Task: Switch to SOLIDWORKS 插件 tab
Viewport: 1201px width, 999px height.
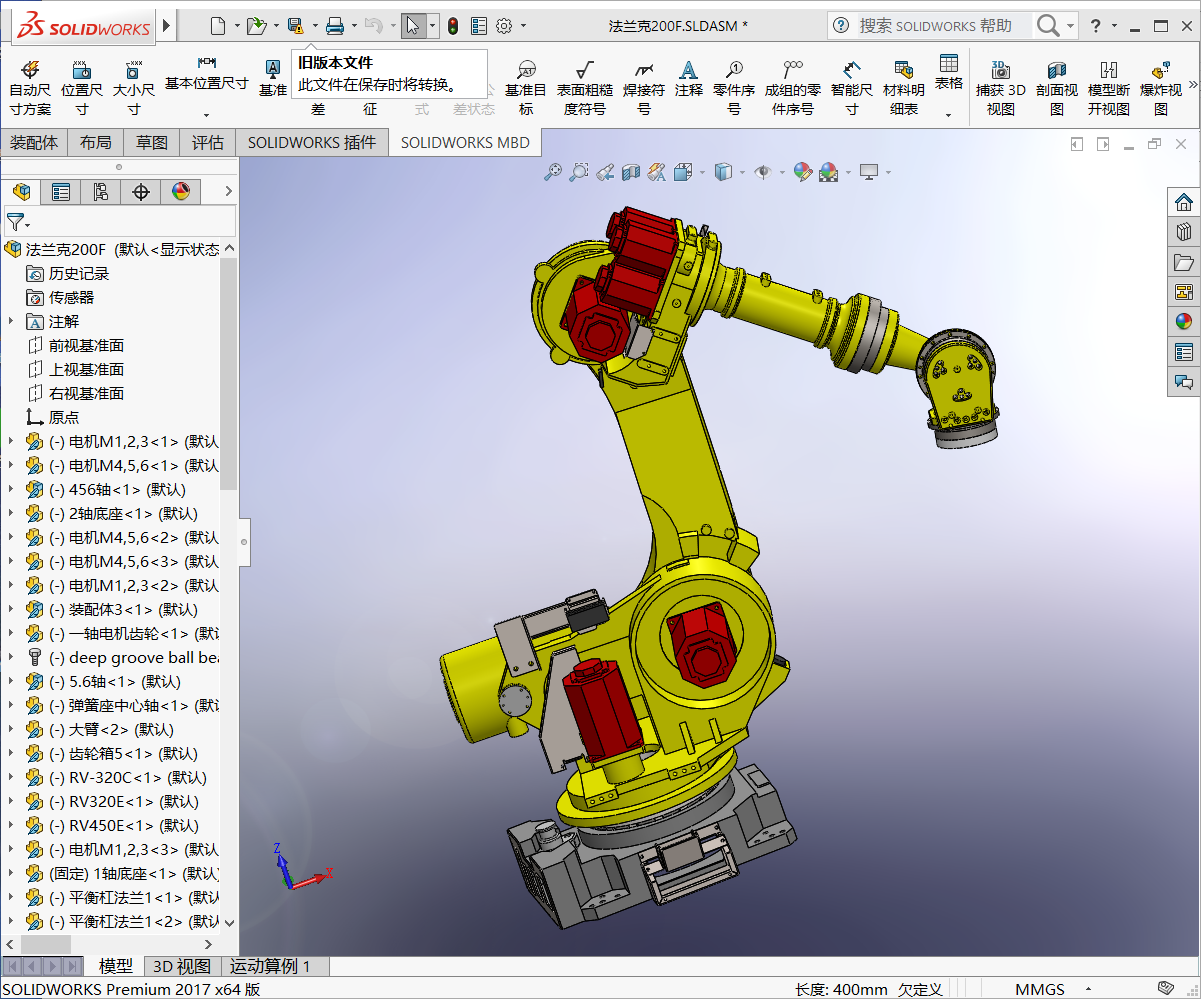Action: [312, 143]
